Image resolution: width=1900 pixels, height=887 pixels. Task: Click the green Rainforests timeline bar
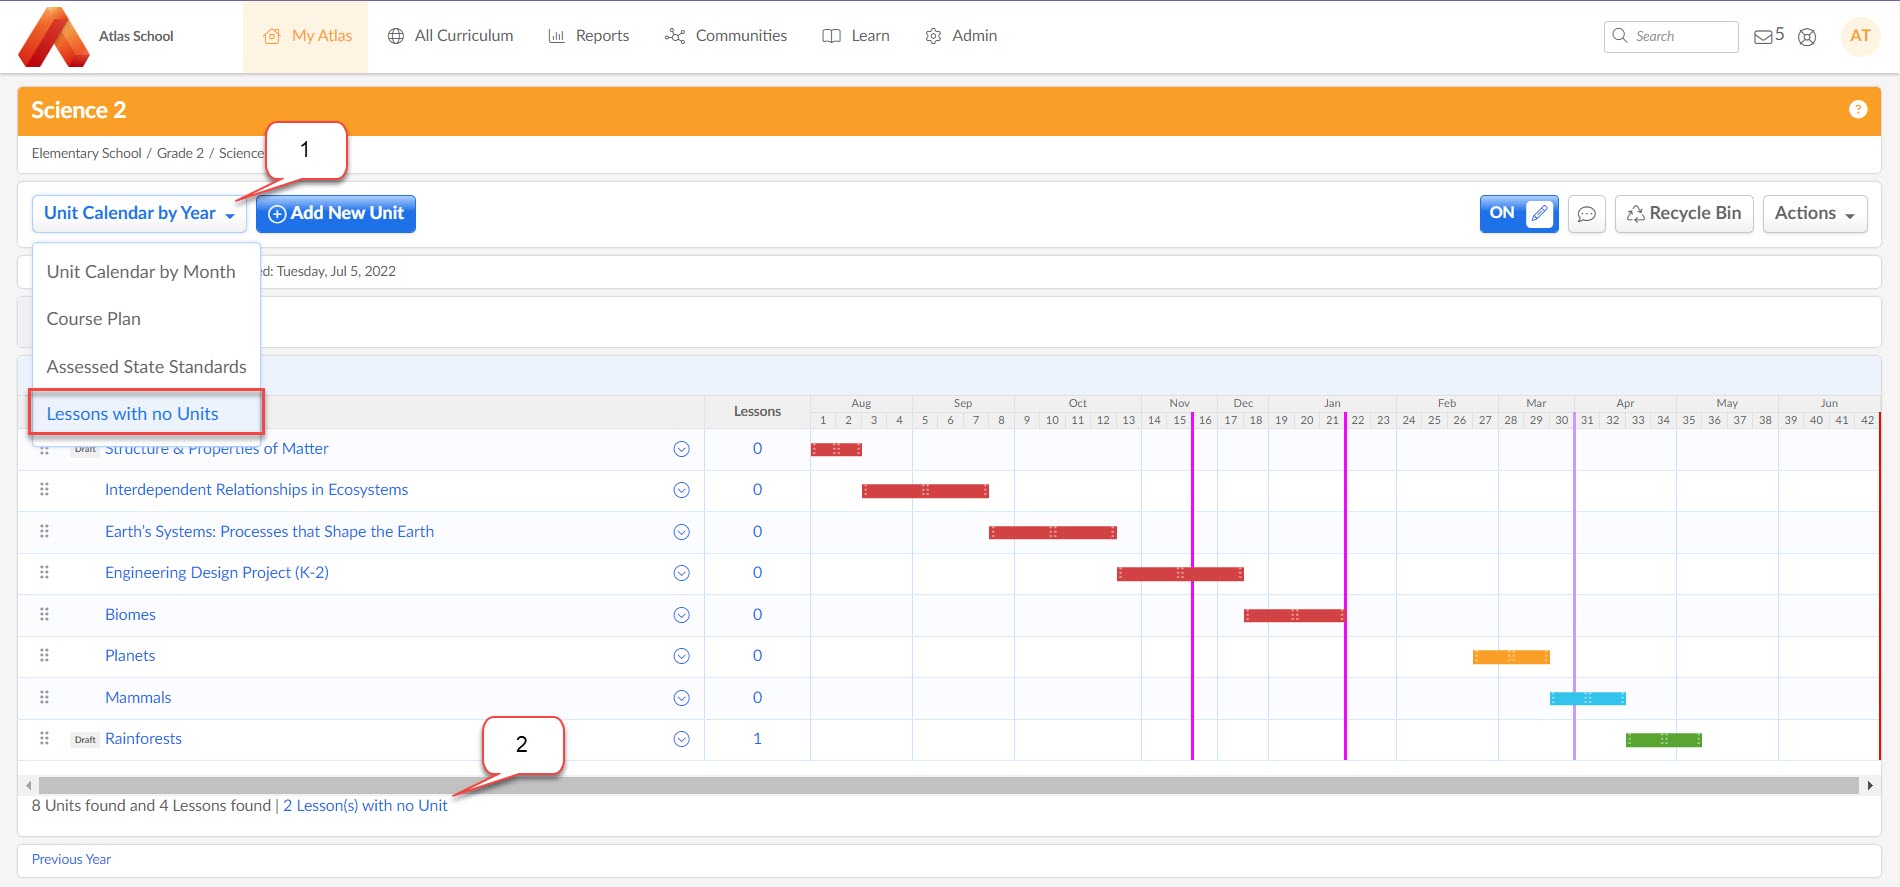[1664, 740]
